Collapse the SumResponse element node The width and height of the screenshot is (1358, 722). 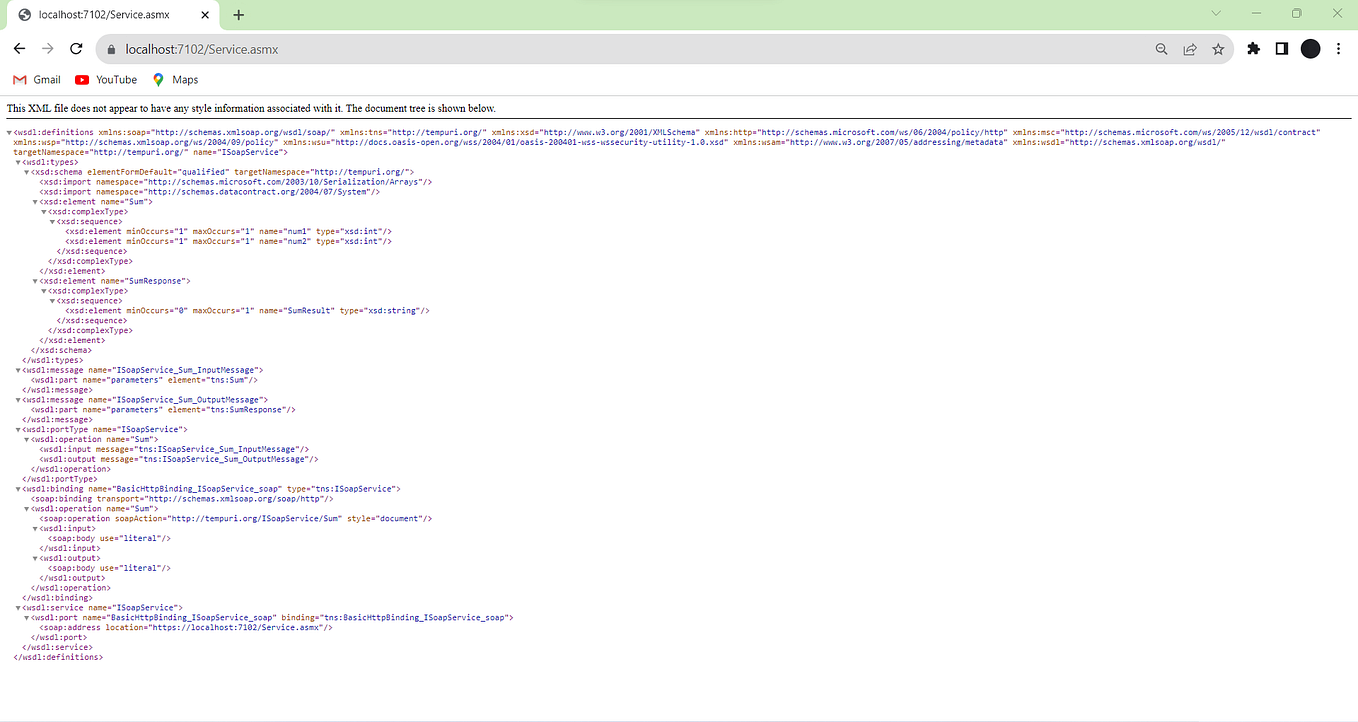click(37, 280)
